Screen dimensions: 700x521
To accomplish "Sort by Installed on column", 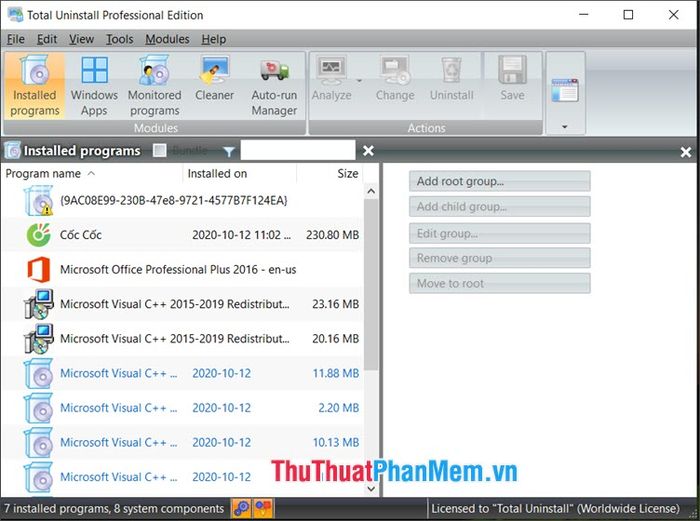I will (x=239, y=174).
